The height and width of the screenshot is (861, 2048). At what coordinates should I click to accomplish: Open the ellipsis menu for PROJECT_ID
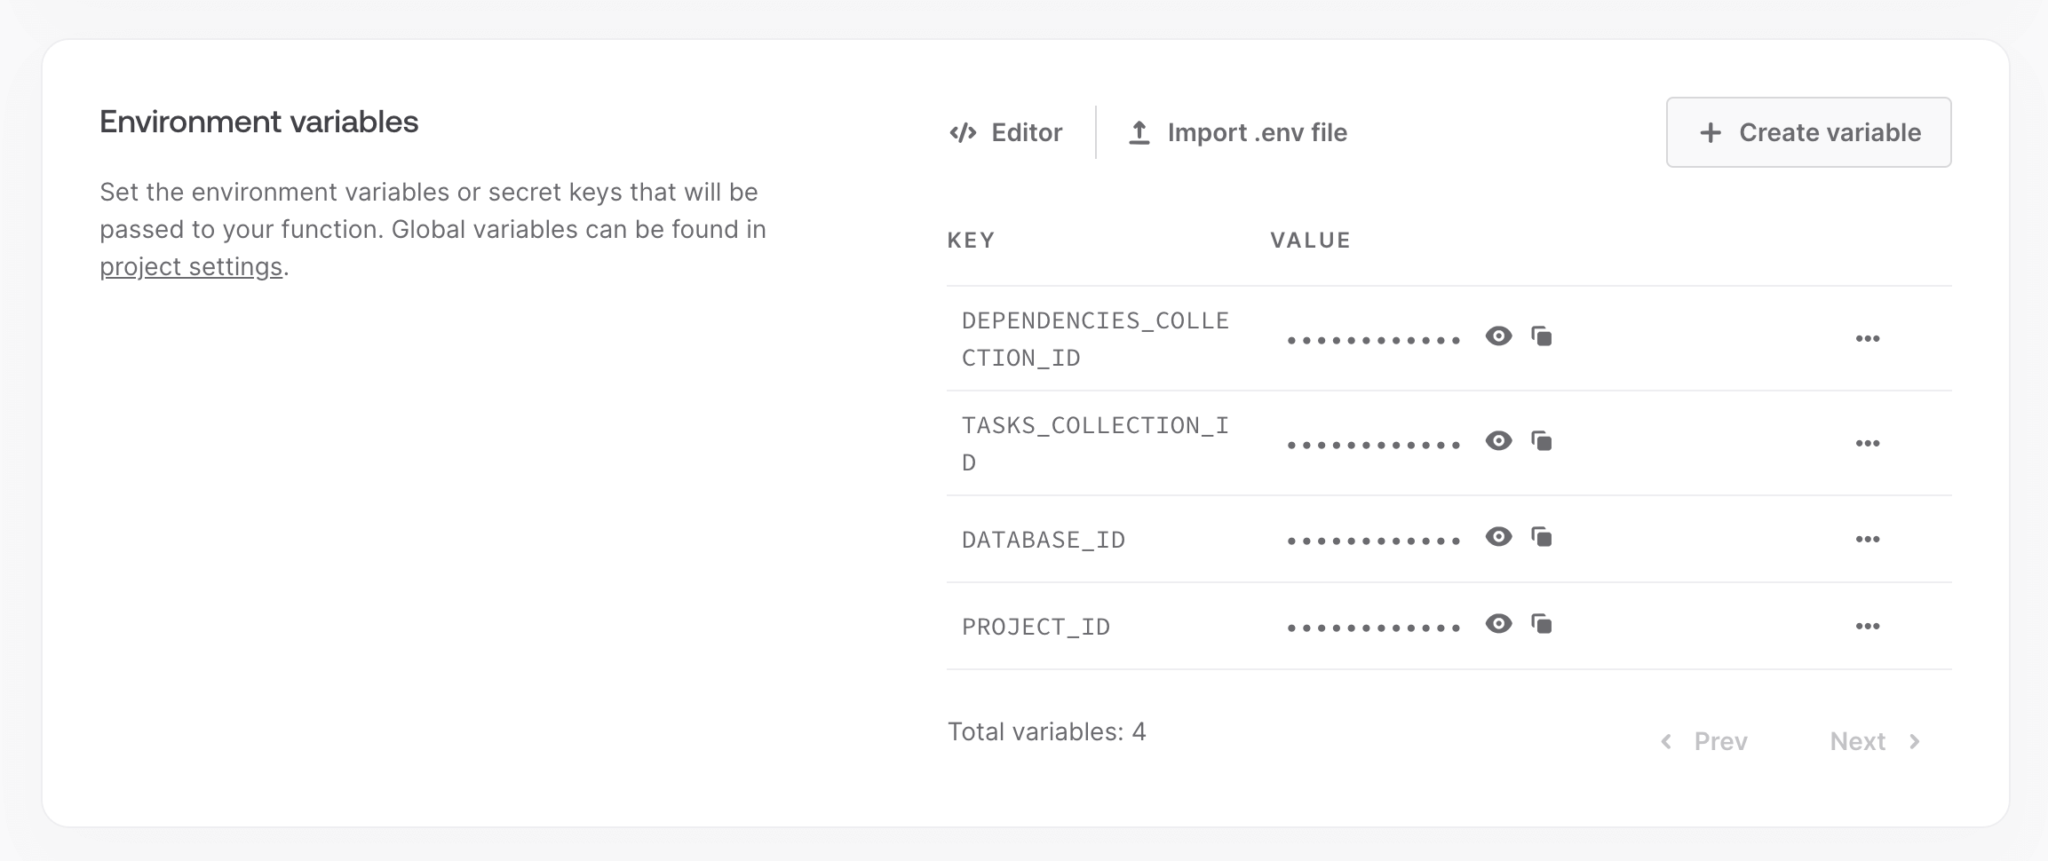click(1867, 626)
